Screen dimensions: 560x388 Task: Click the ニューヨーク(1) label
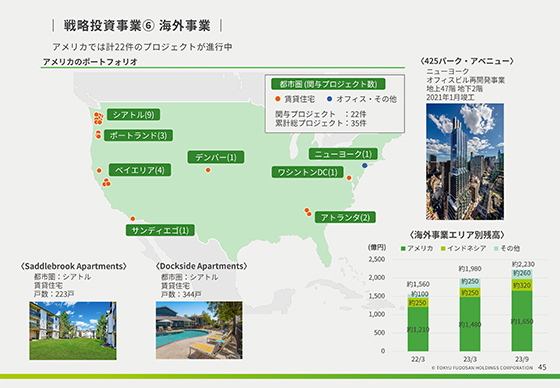coord(343,154)
